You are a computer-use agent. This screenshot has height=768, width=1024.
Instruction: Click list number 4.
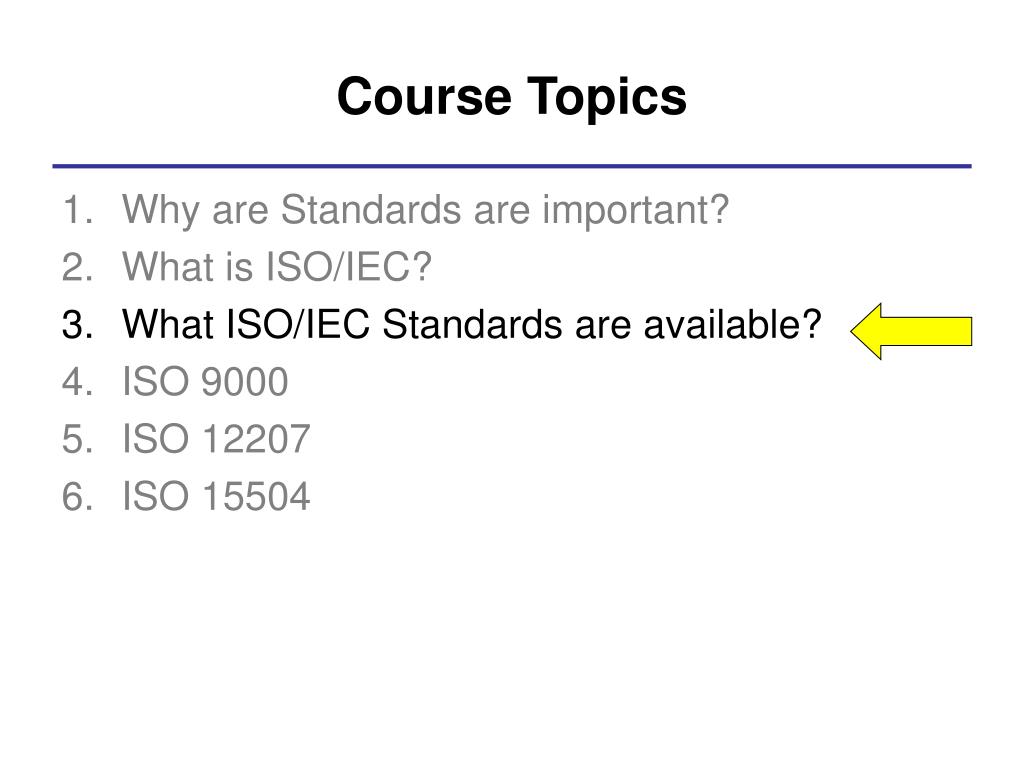pyautogui.click(x=77, y=381)
